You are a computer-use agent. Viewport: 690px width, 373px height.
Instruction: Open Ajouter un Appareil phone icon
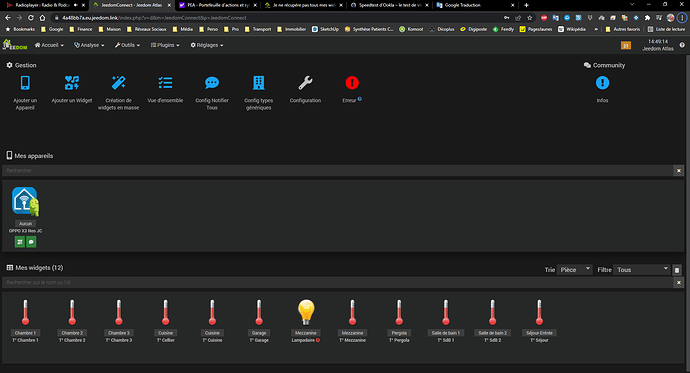tap(25, 83)
